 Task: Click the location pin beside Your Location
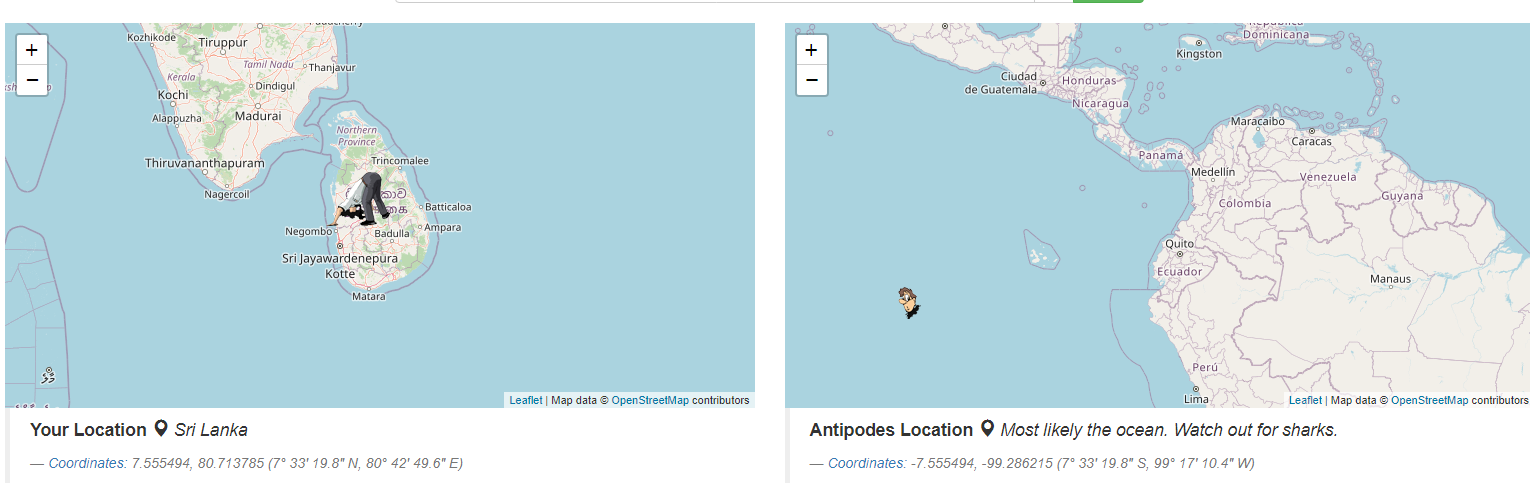161,429
